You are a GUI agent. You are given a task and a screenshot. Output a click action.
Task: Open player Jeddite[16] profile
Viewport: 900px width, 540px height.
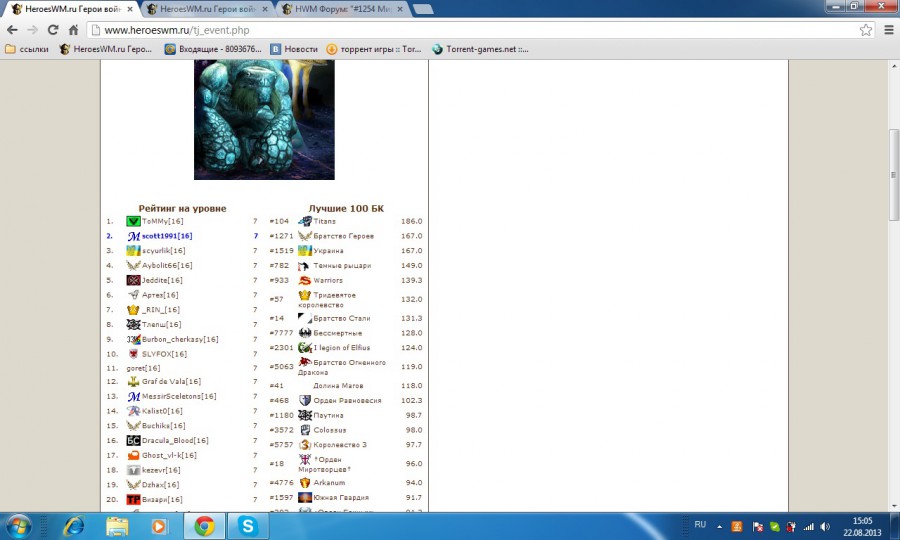[162, 280]
